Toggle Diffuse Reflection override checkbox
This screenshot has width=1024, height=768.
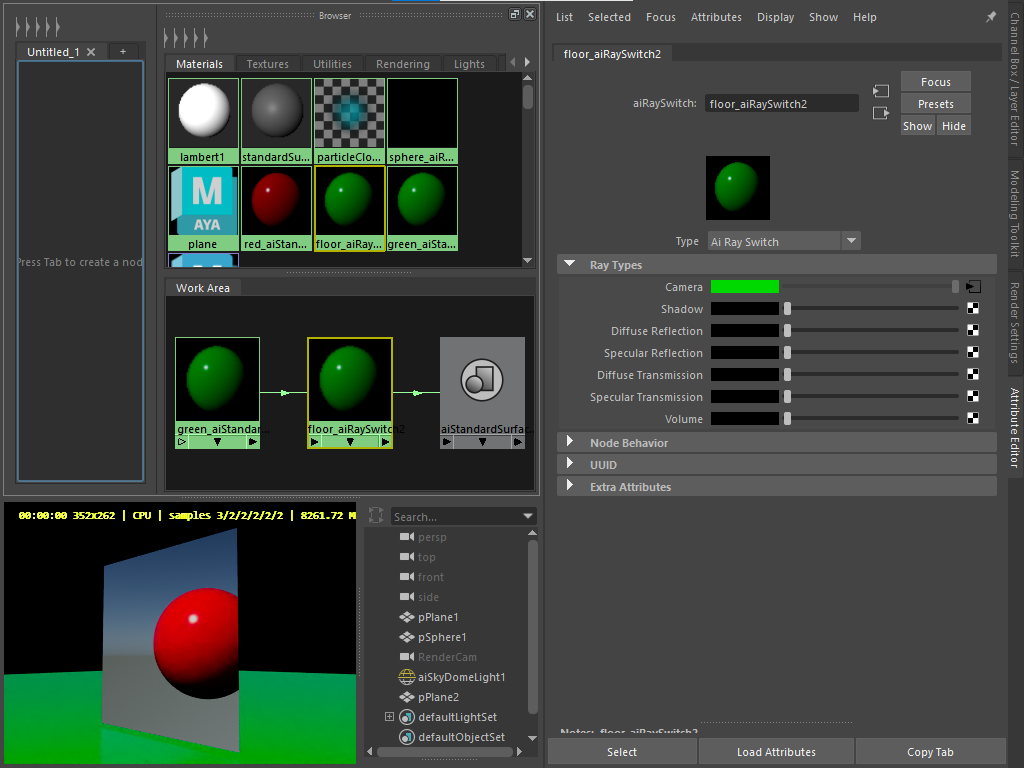tap(972, 330)
